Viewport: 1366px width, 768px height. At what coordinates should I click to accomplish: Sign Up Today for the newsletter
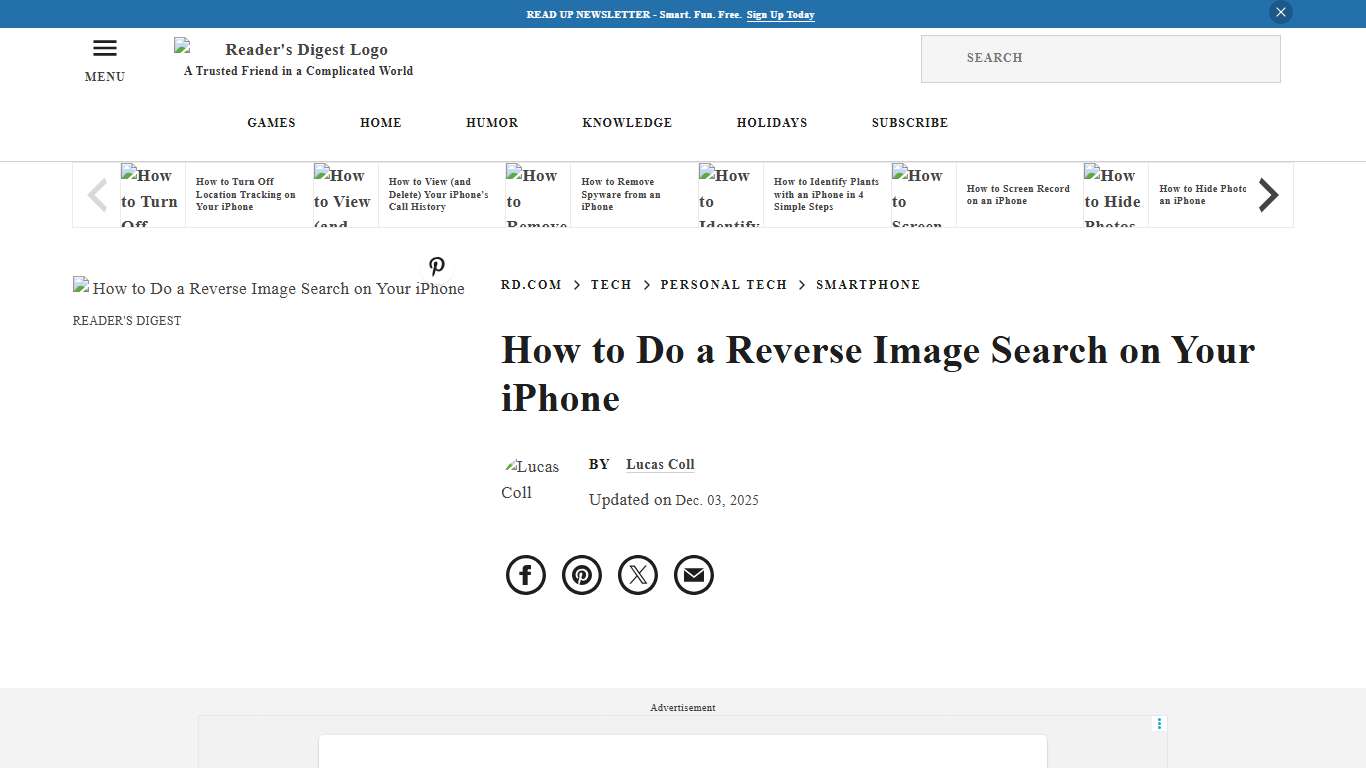point(780,15)
